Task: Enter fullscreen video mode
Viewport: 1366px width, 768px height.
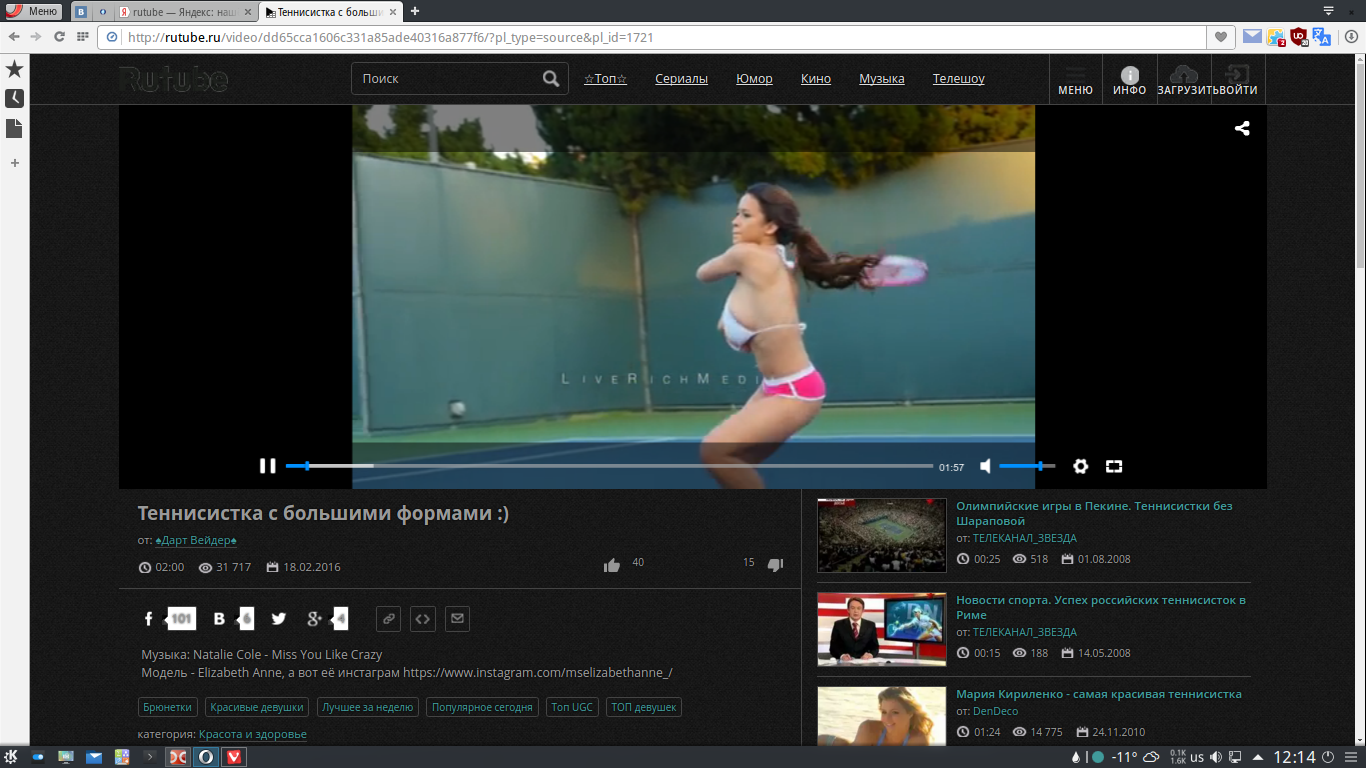Action: [1114, 466]
